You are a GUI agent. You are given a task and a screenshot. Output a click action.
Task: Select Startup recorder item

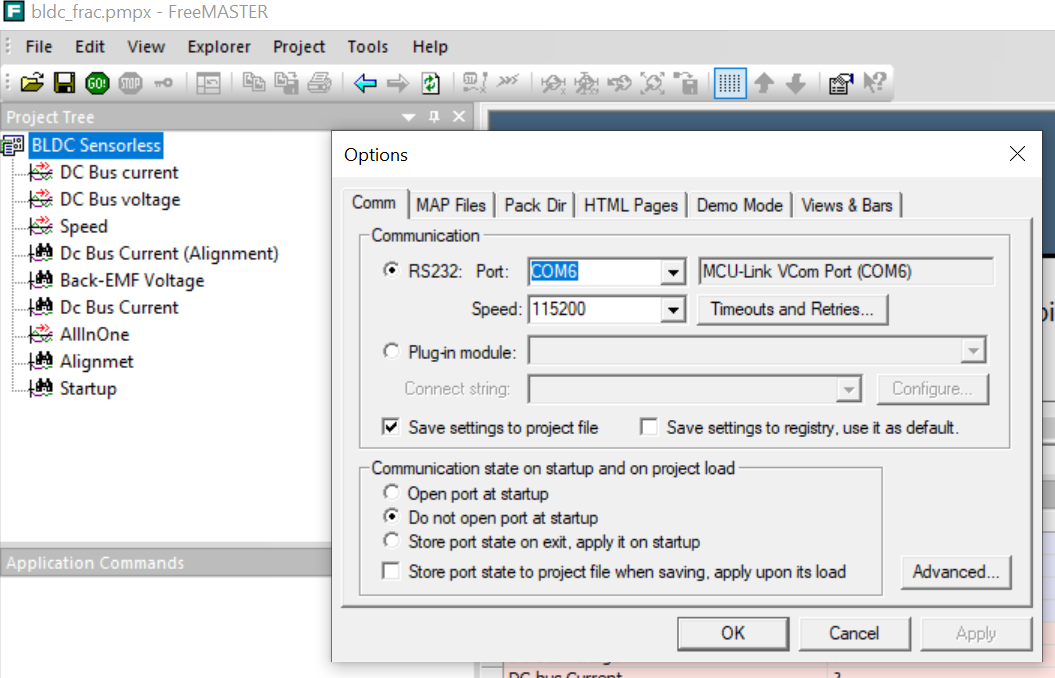point(88,388)
